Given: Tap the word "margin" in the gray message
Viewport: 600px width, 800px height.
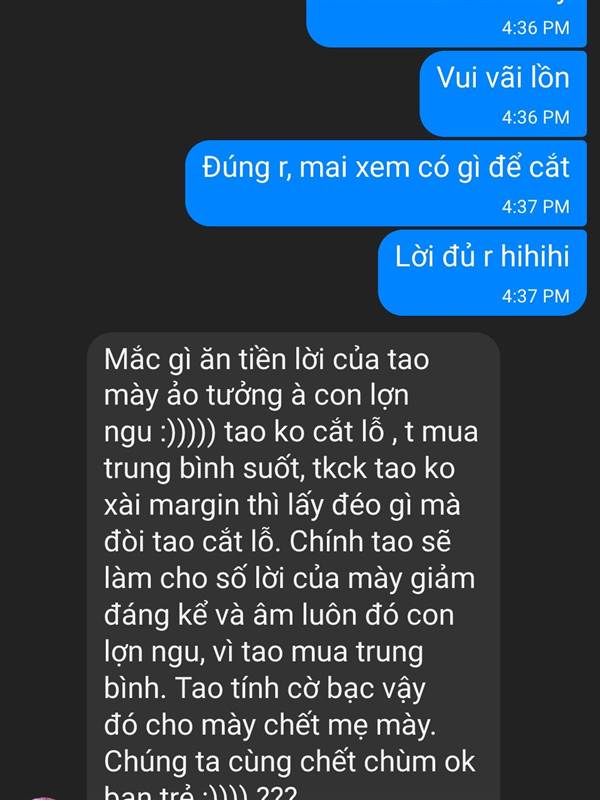Looking at the screenshot, I should click(x=194, y=506).
